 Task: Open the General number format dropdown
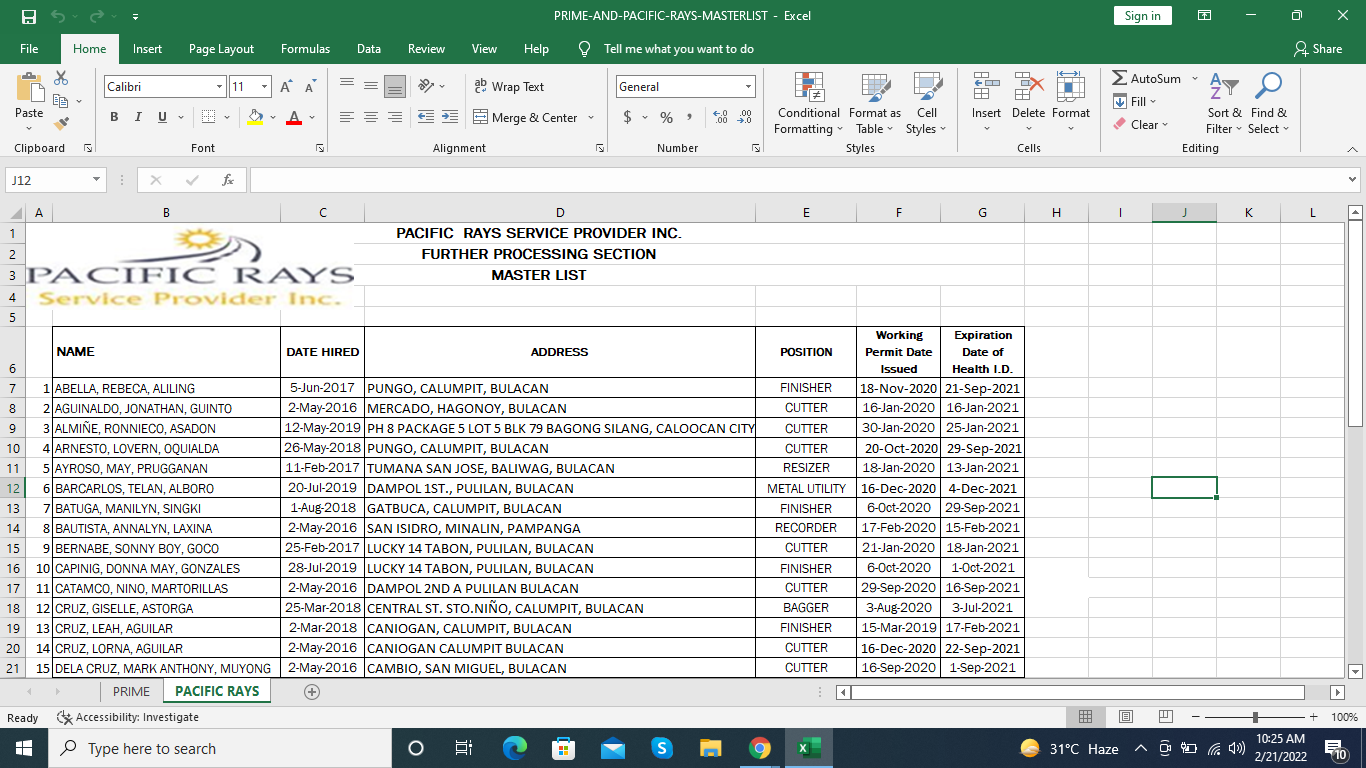748,87
